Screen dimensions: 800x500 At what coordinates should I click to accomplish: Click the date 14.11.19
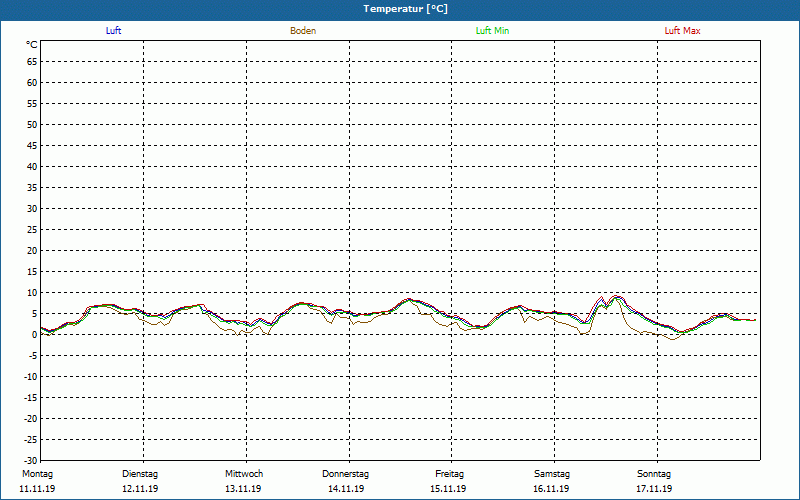coord(346,489)
